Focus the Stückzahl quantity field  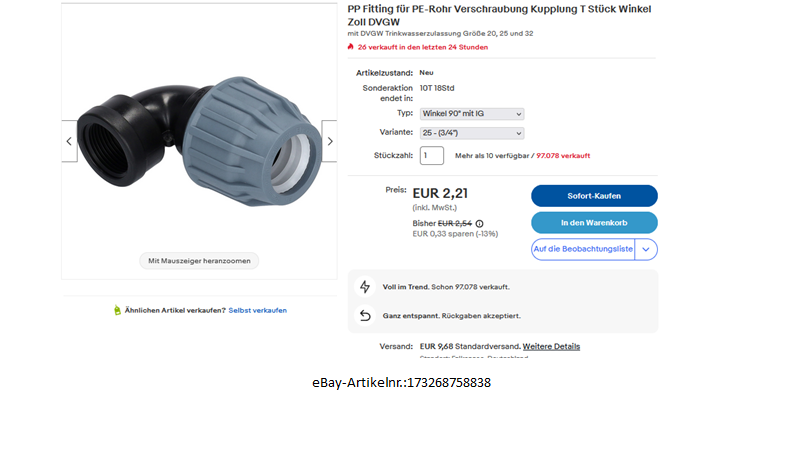432,156
